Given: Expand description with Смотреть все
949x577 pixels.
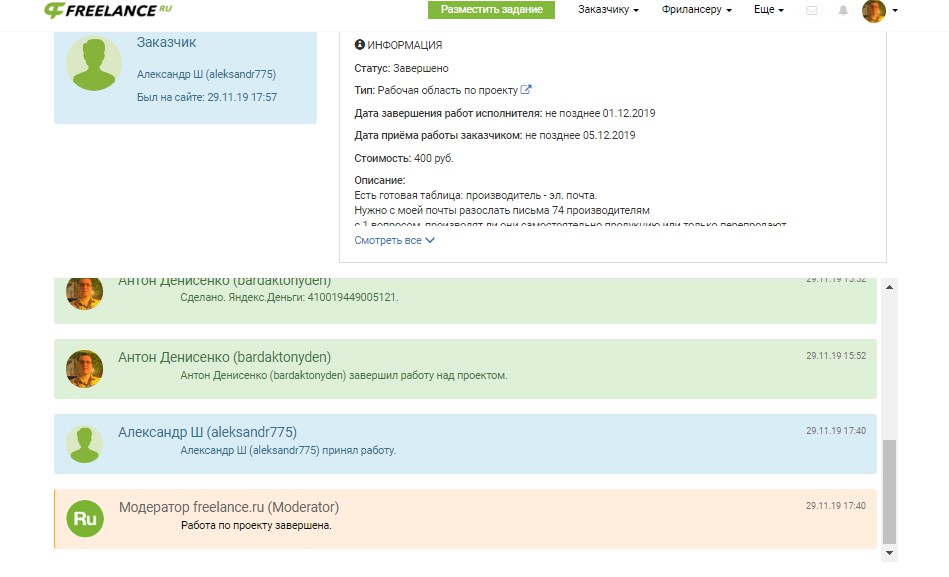Looking at the screenshot, I should pyautogui.click(x=394, y=240).
